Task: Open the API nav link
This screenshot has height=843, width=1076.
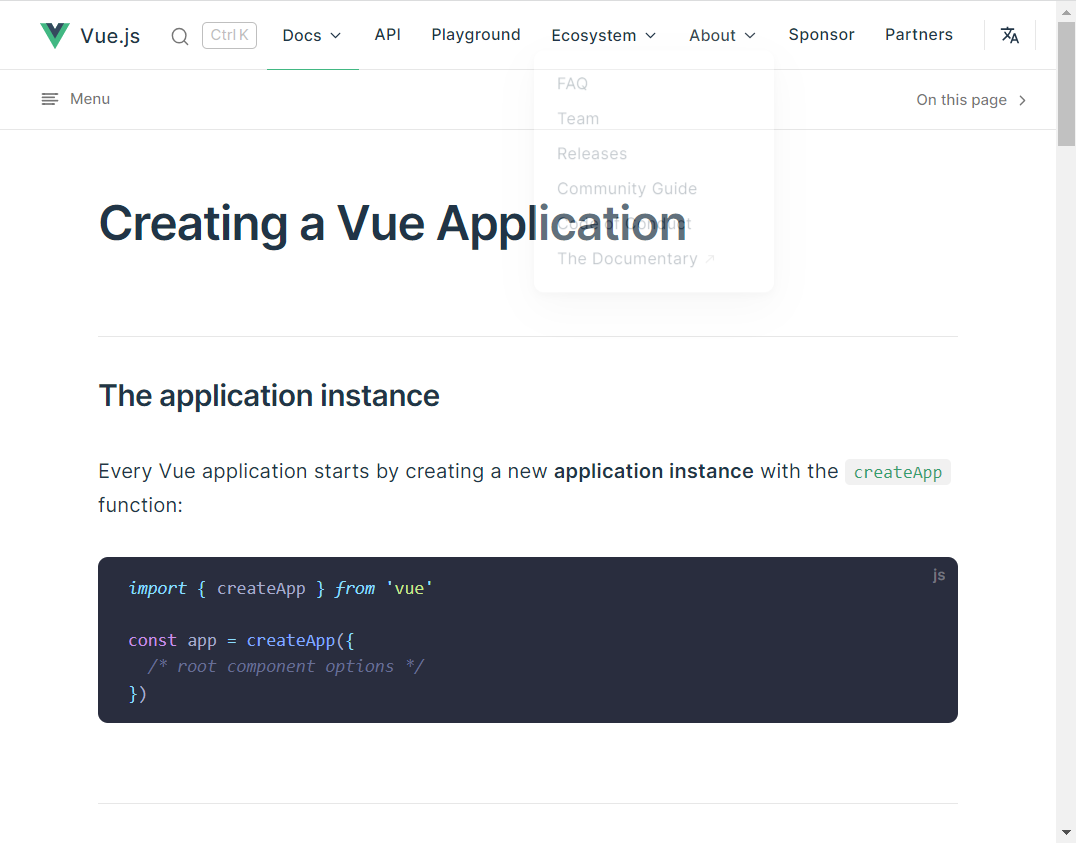Action: pos(388,34)
